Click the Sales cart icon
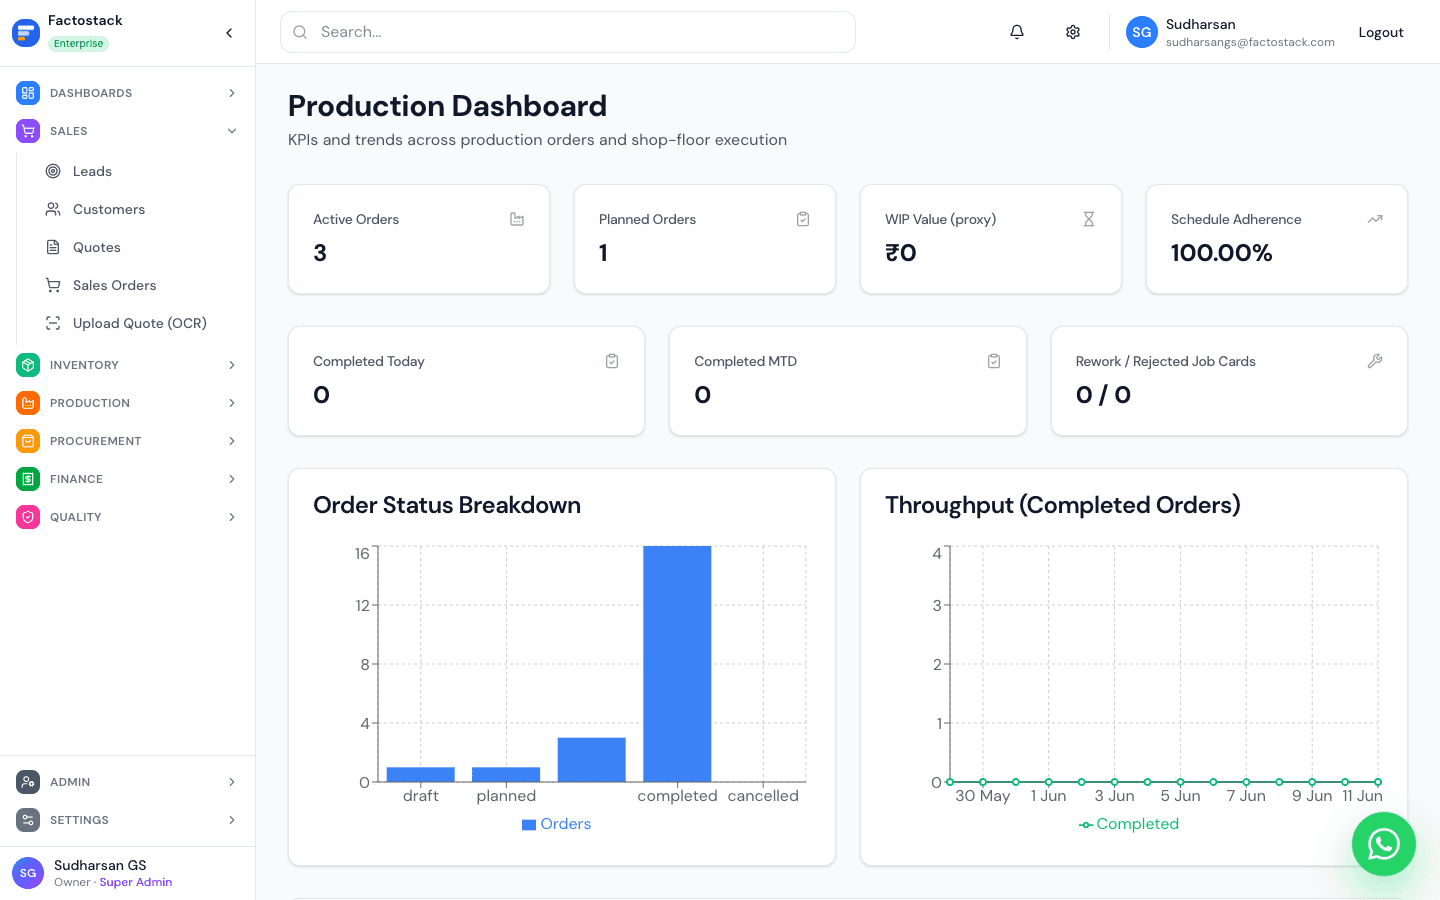Screen dimensions: 1440x900 (x=28, y=131)
